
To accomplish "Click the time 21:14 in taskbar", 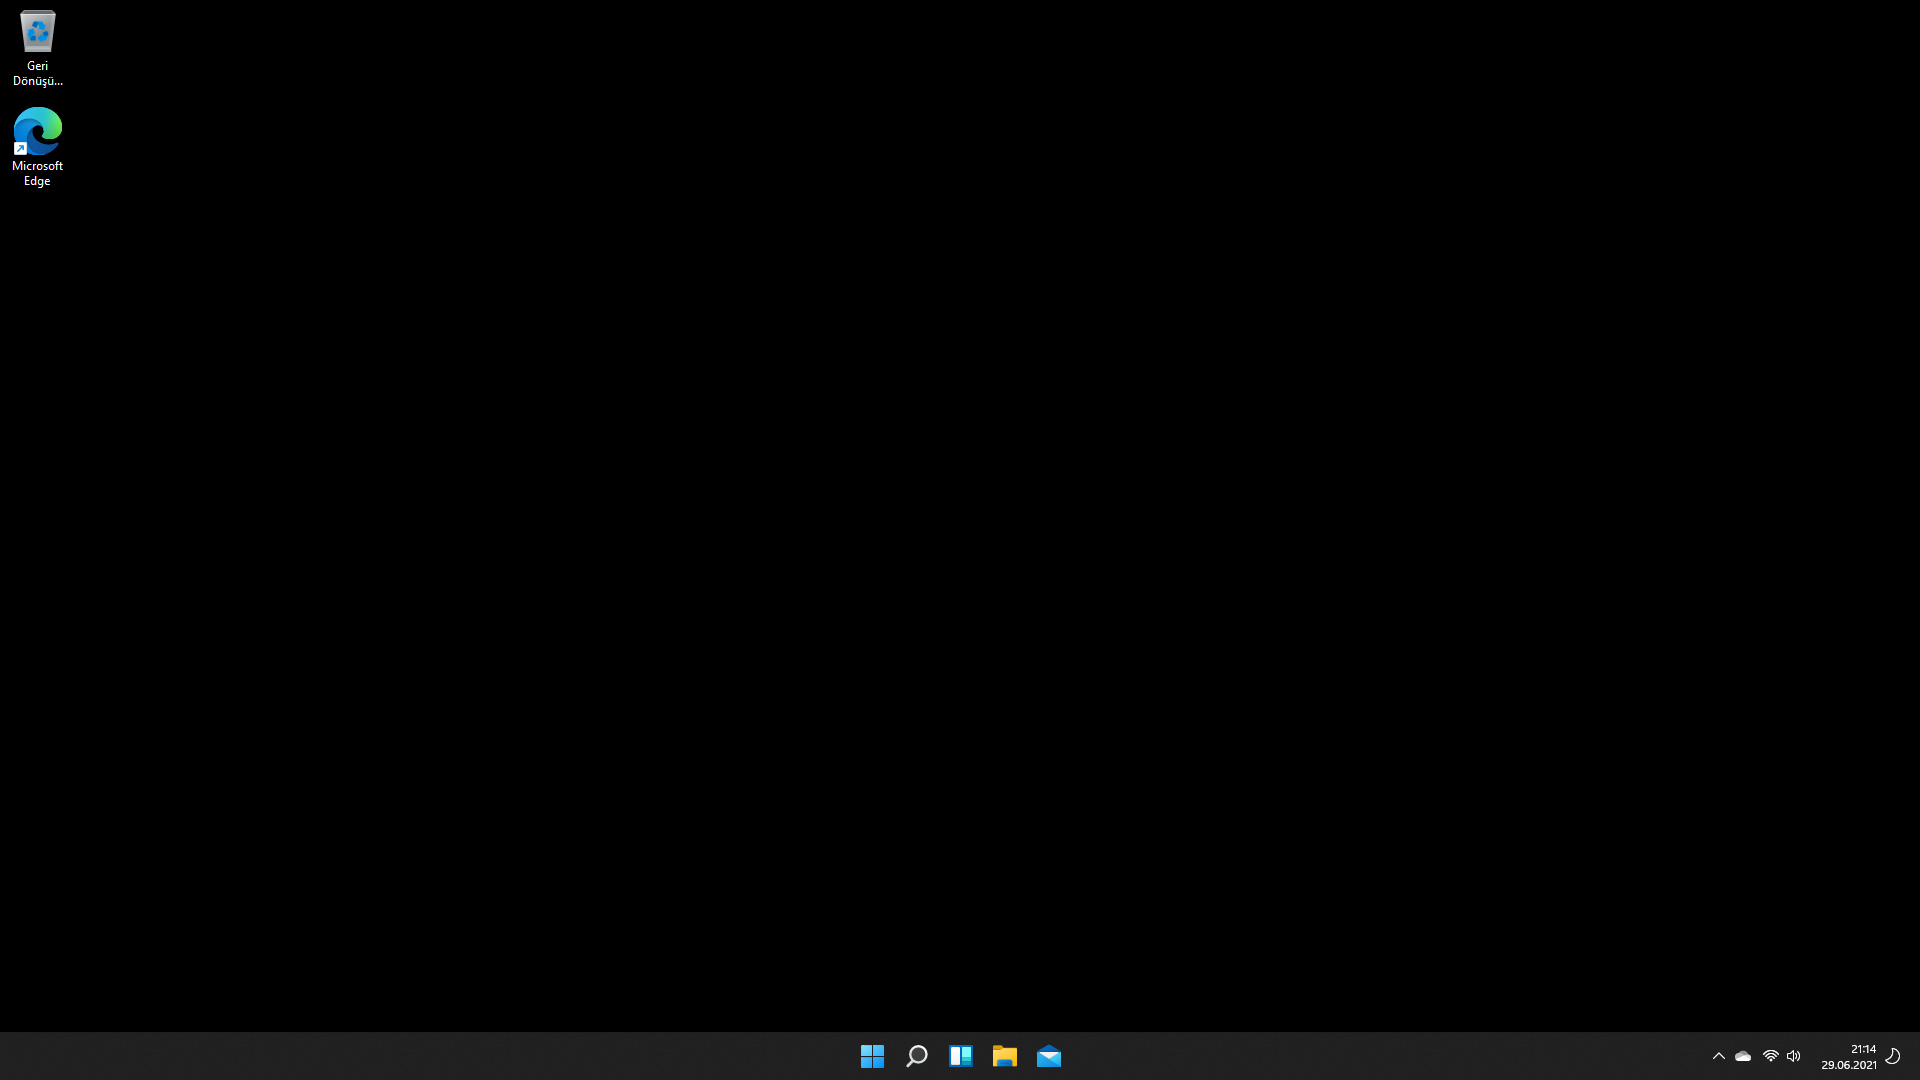I will 1862,1049.
